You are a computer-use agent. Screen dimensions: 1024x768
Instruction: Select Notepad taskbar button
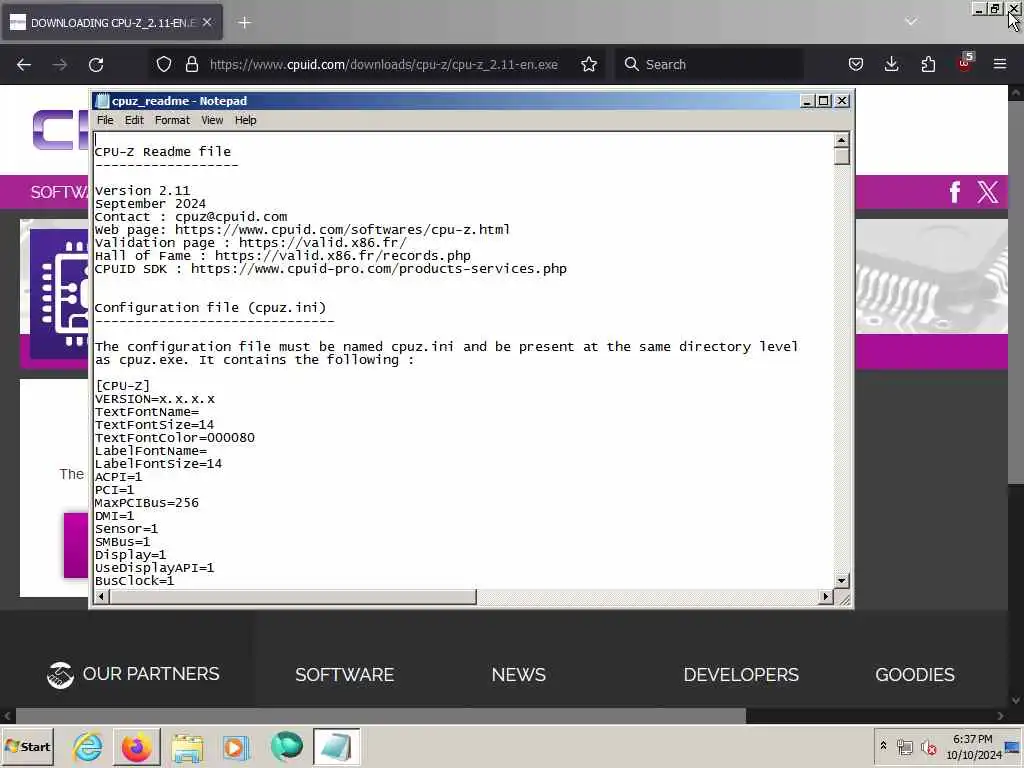click(336, 746)
